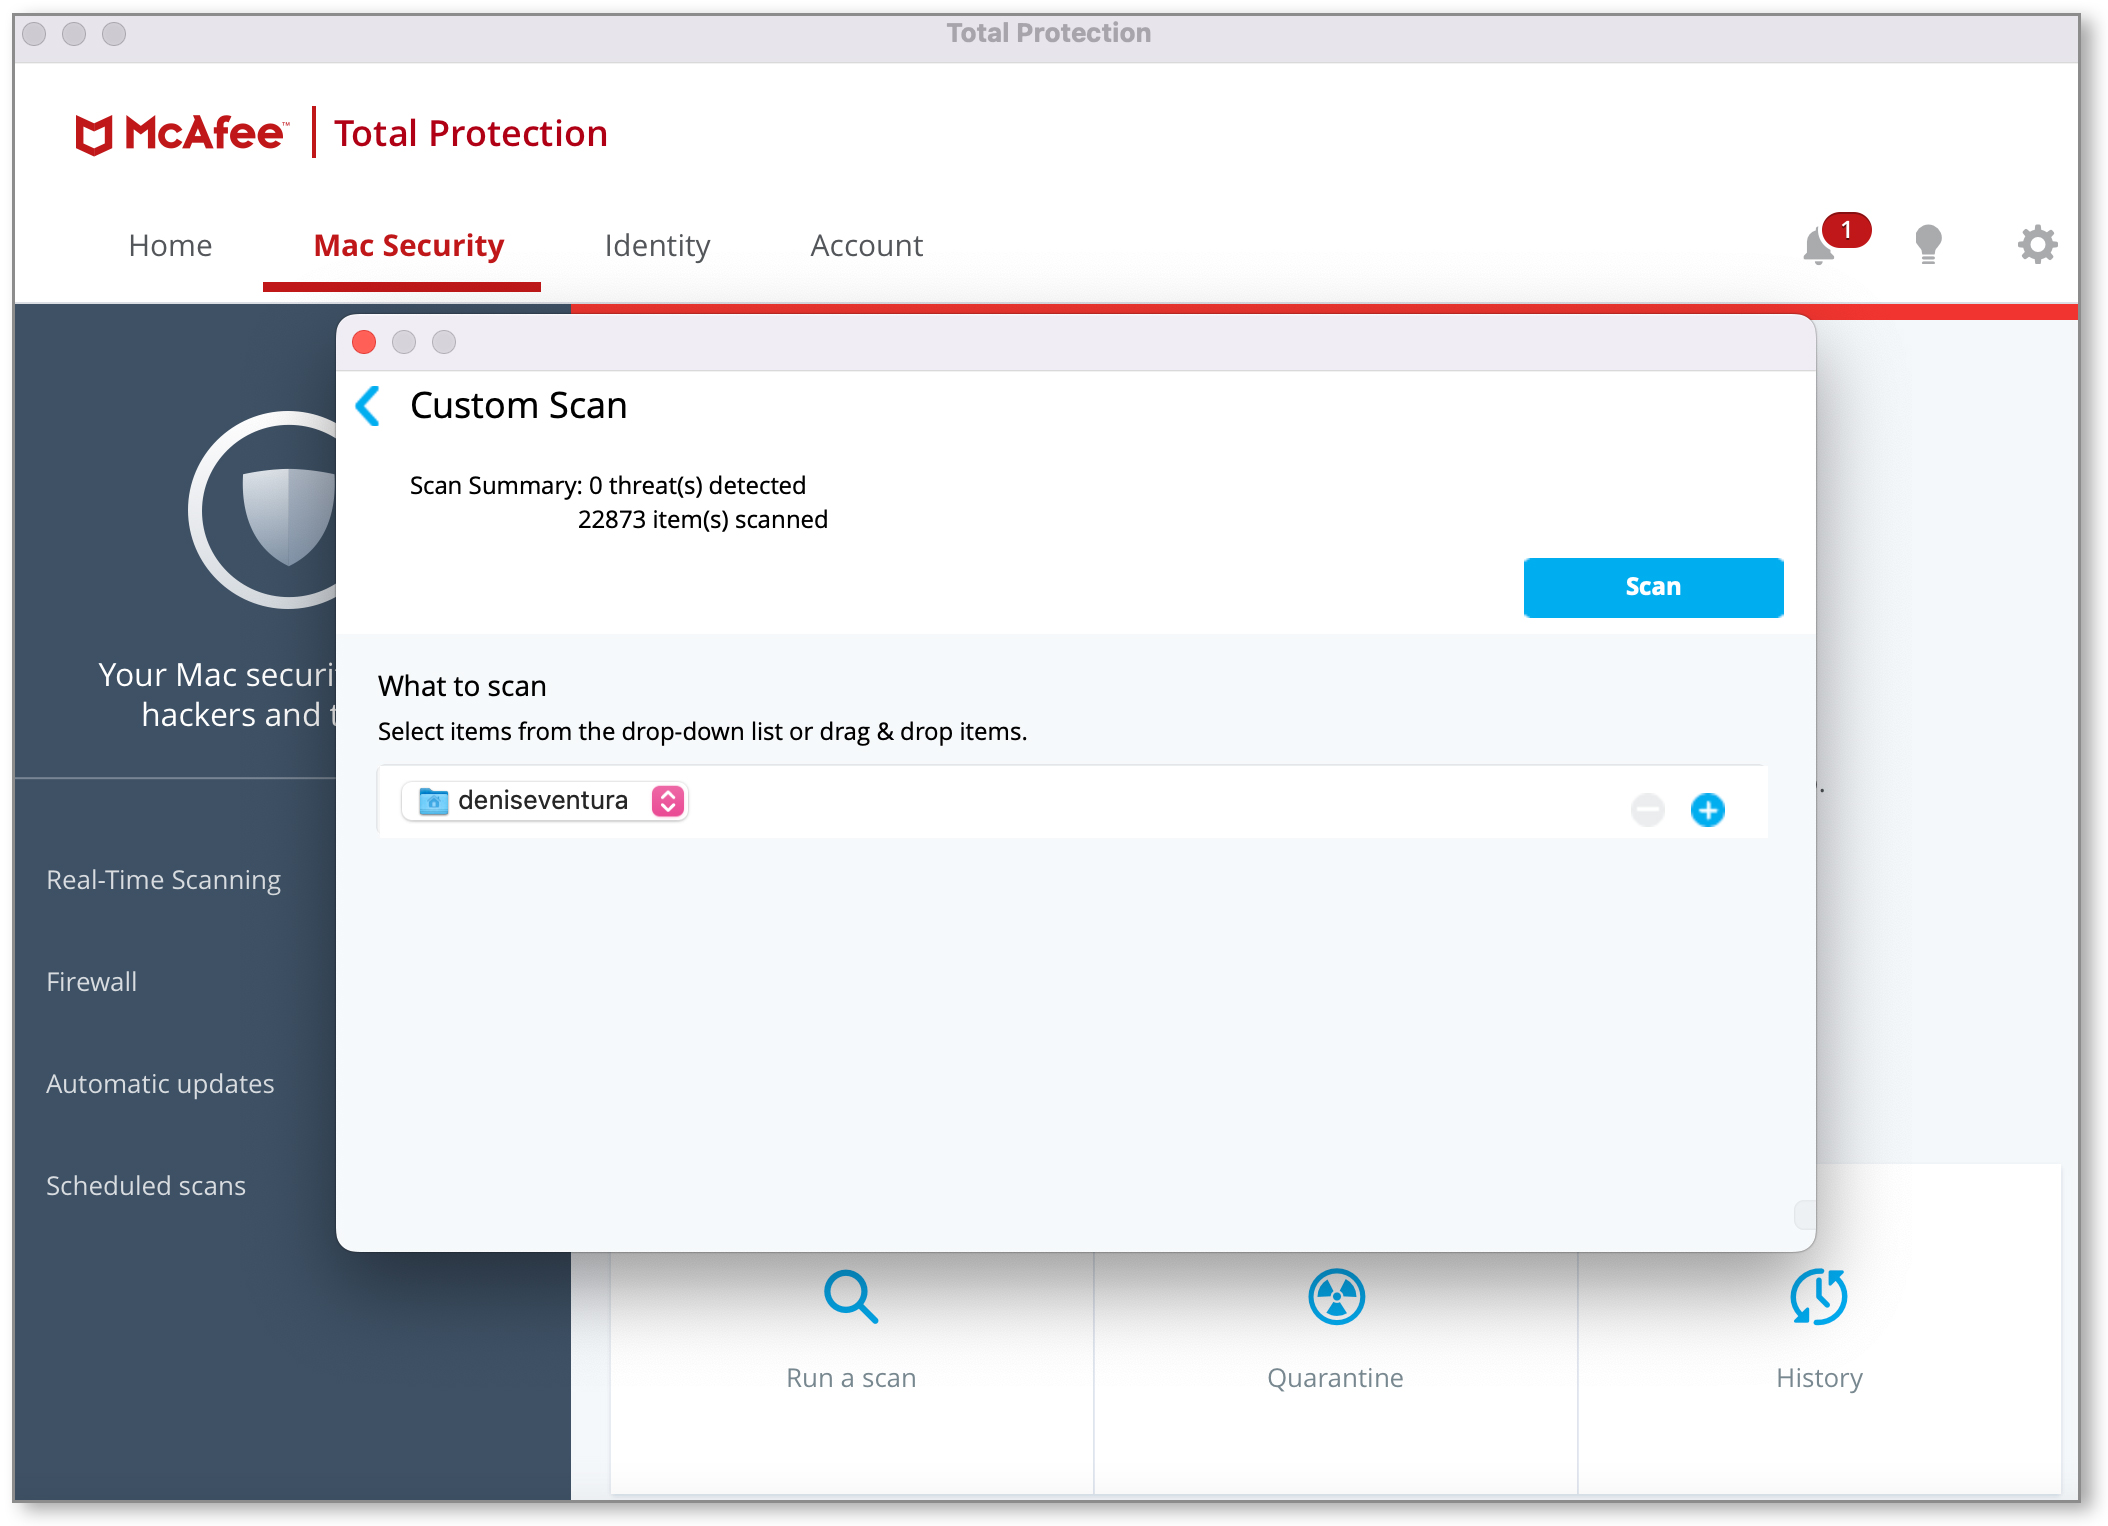2108x1526 pixels.
Task: Open the notifications bell icon
Action: click(x=1819, y=246)
